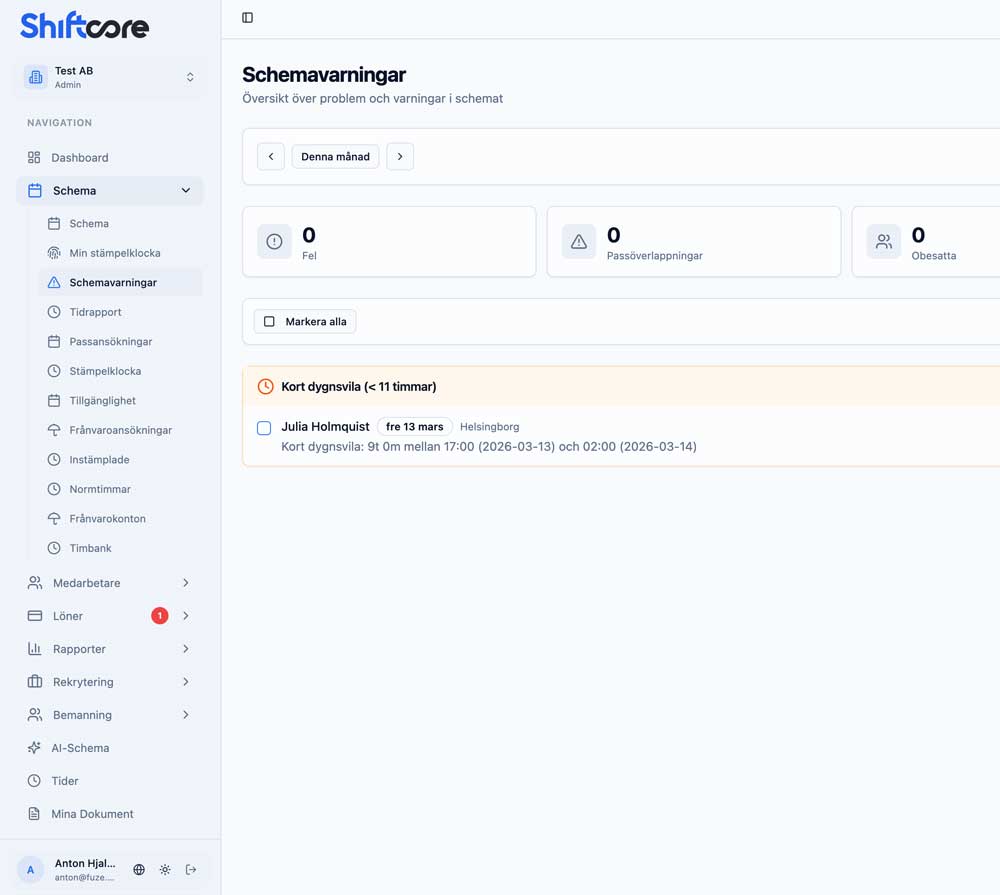The height and width of the screenshot is (895, 1000).
Task: Log out using the exit icon
Action: [191, 869]
